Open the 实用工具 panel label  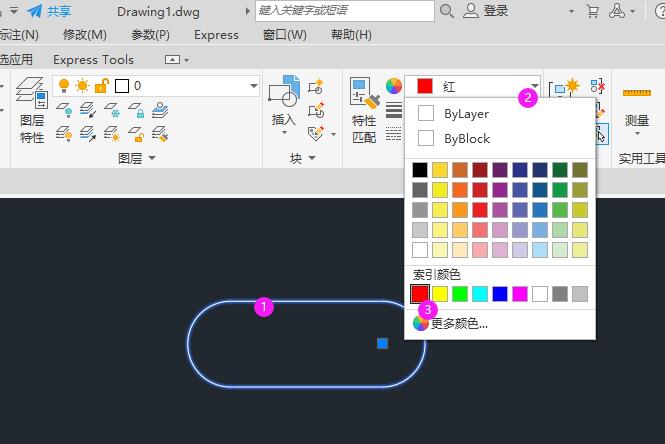pyautogui.click(x=641, y=159)
